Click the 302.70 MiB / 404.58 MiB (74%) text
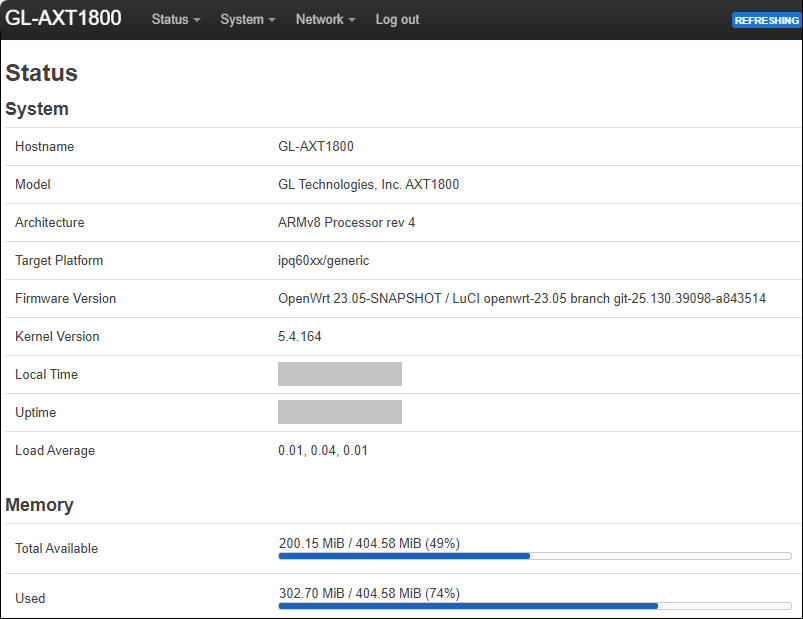The image size is (803, 619). [369, 593]
